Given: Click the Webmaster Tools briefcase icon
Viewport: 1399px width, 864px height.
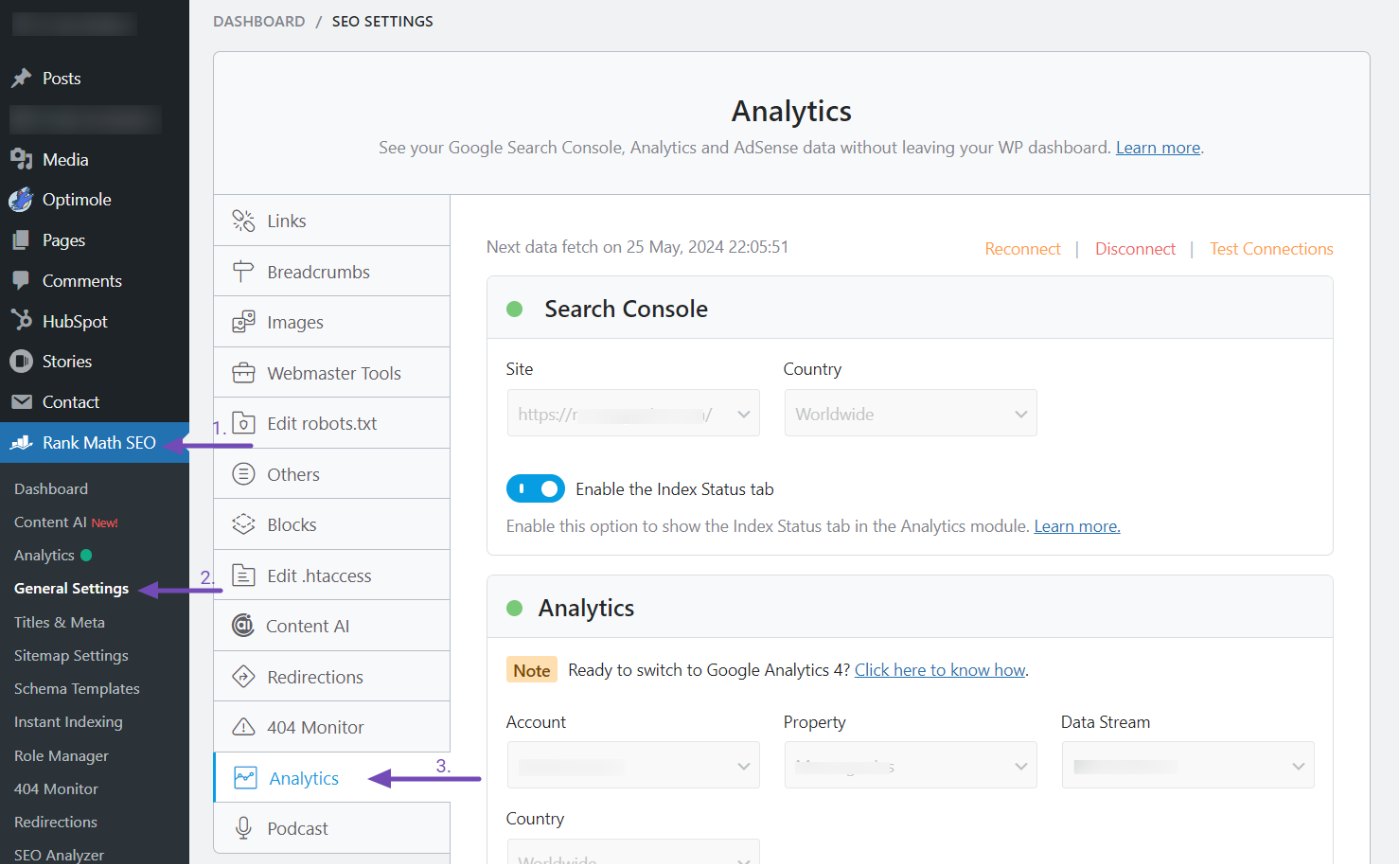Looking at the screenshot, I should (x=243, y=373).
